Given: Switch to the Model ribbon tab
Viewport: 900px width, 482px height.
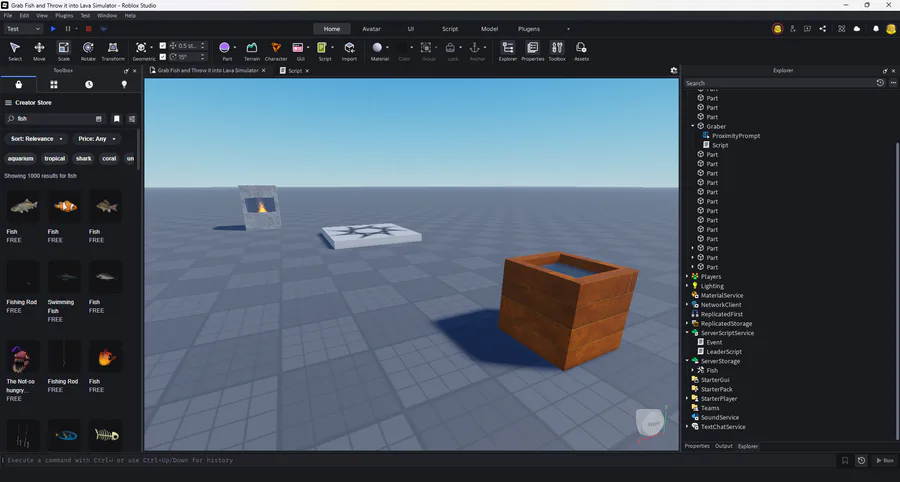Looking at the screenshot, I should (x=490, y=29).
